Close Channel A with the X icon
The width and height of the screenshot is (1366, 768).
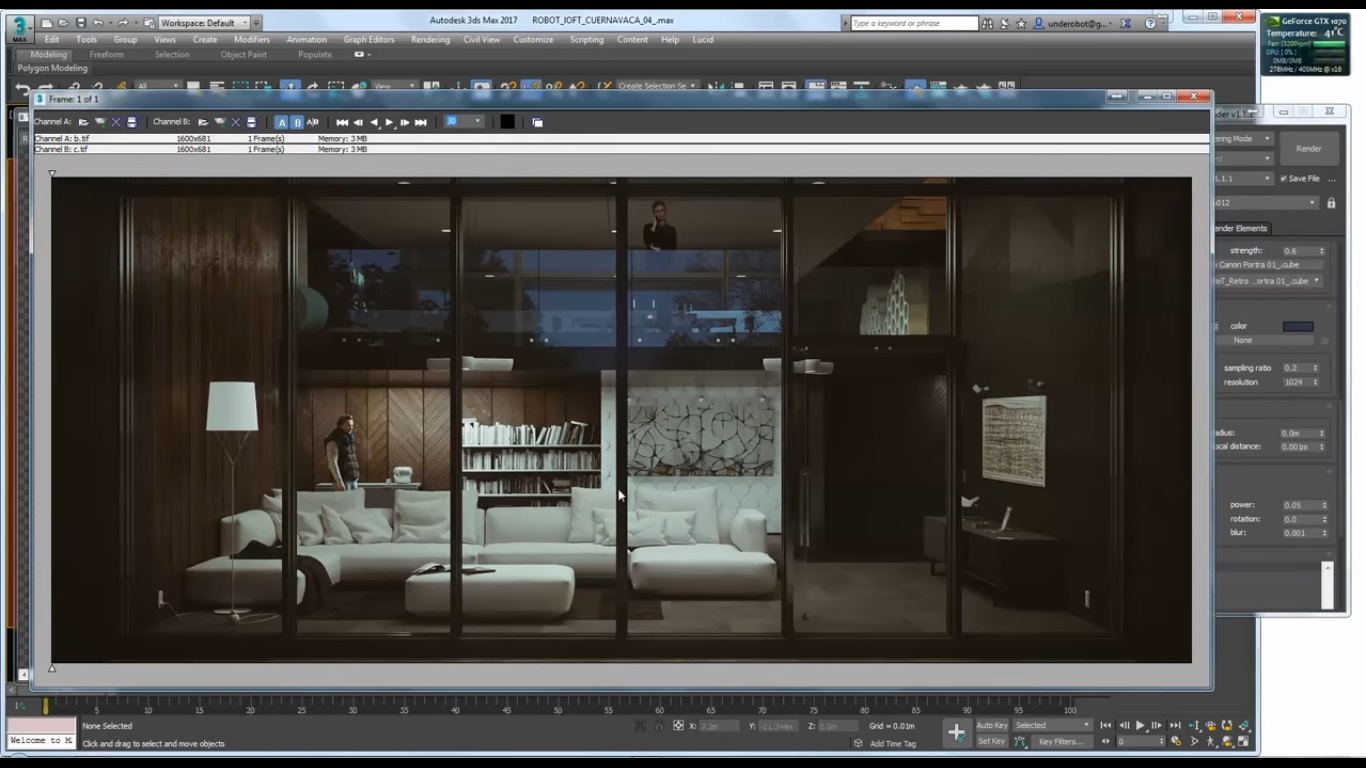tap(116, 122)
